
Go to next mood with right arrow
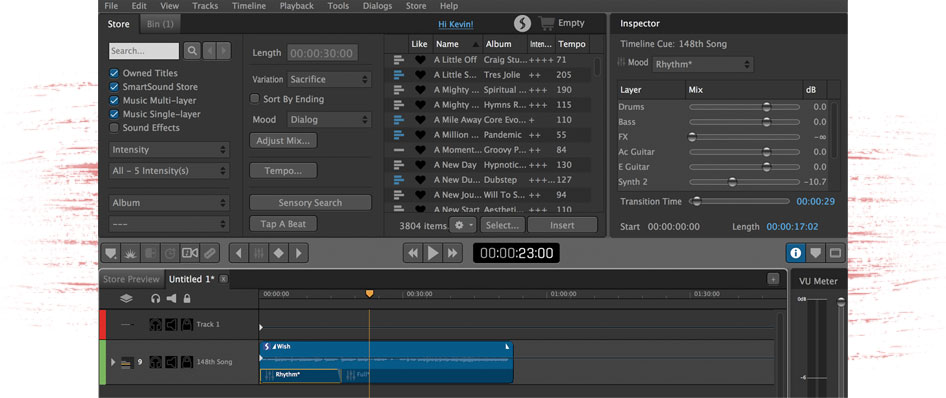click(x=298, y=253)
